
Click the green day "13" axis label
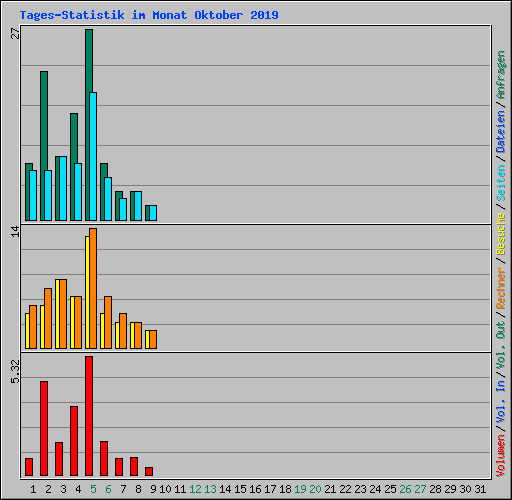[210, 489]
